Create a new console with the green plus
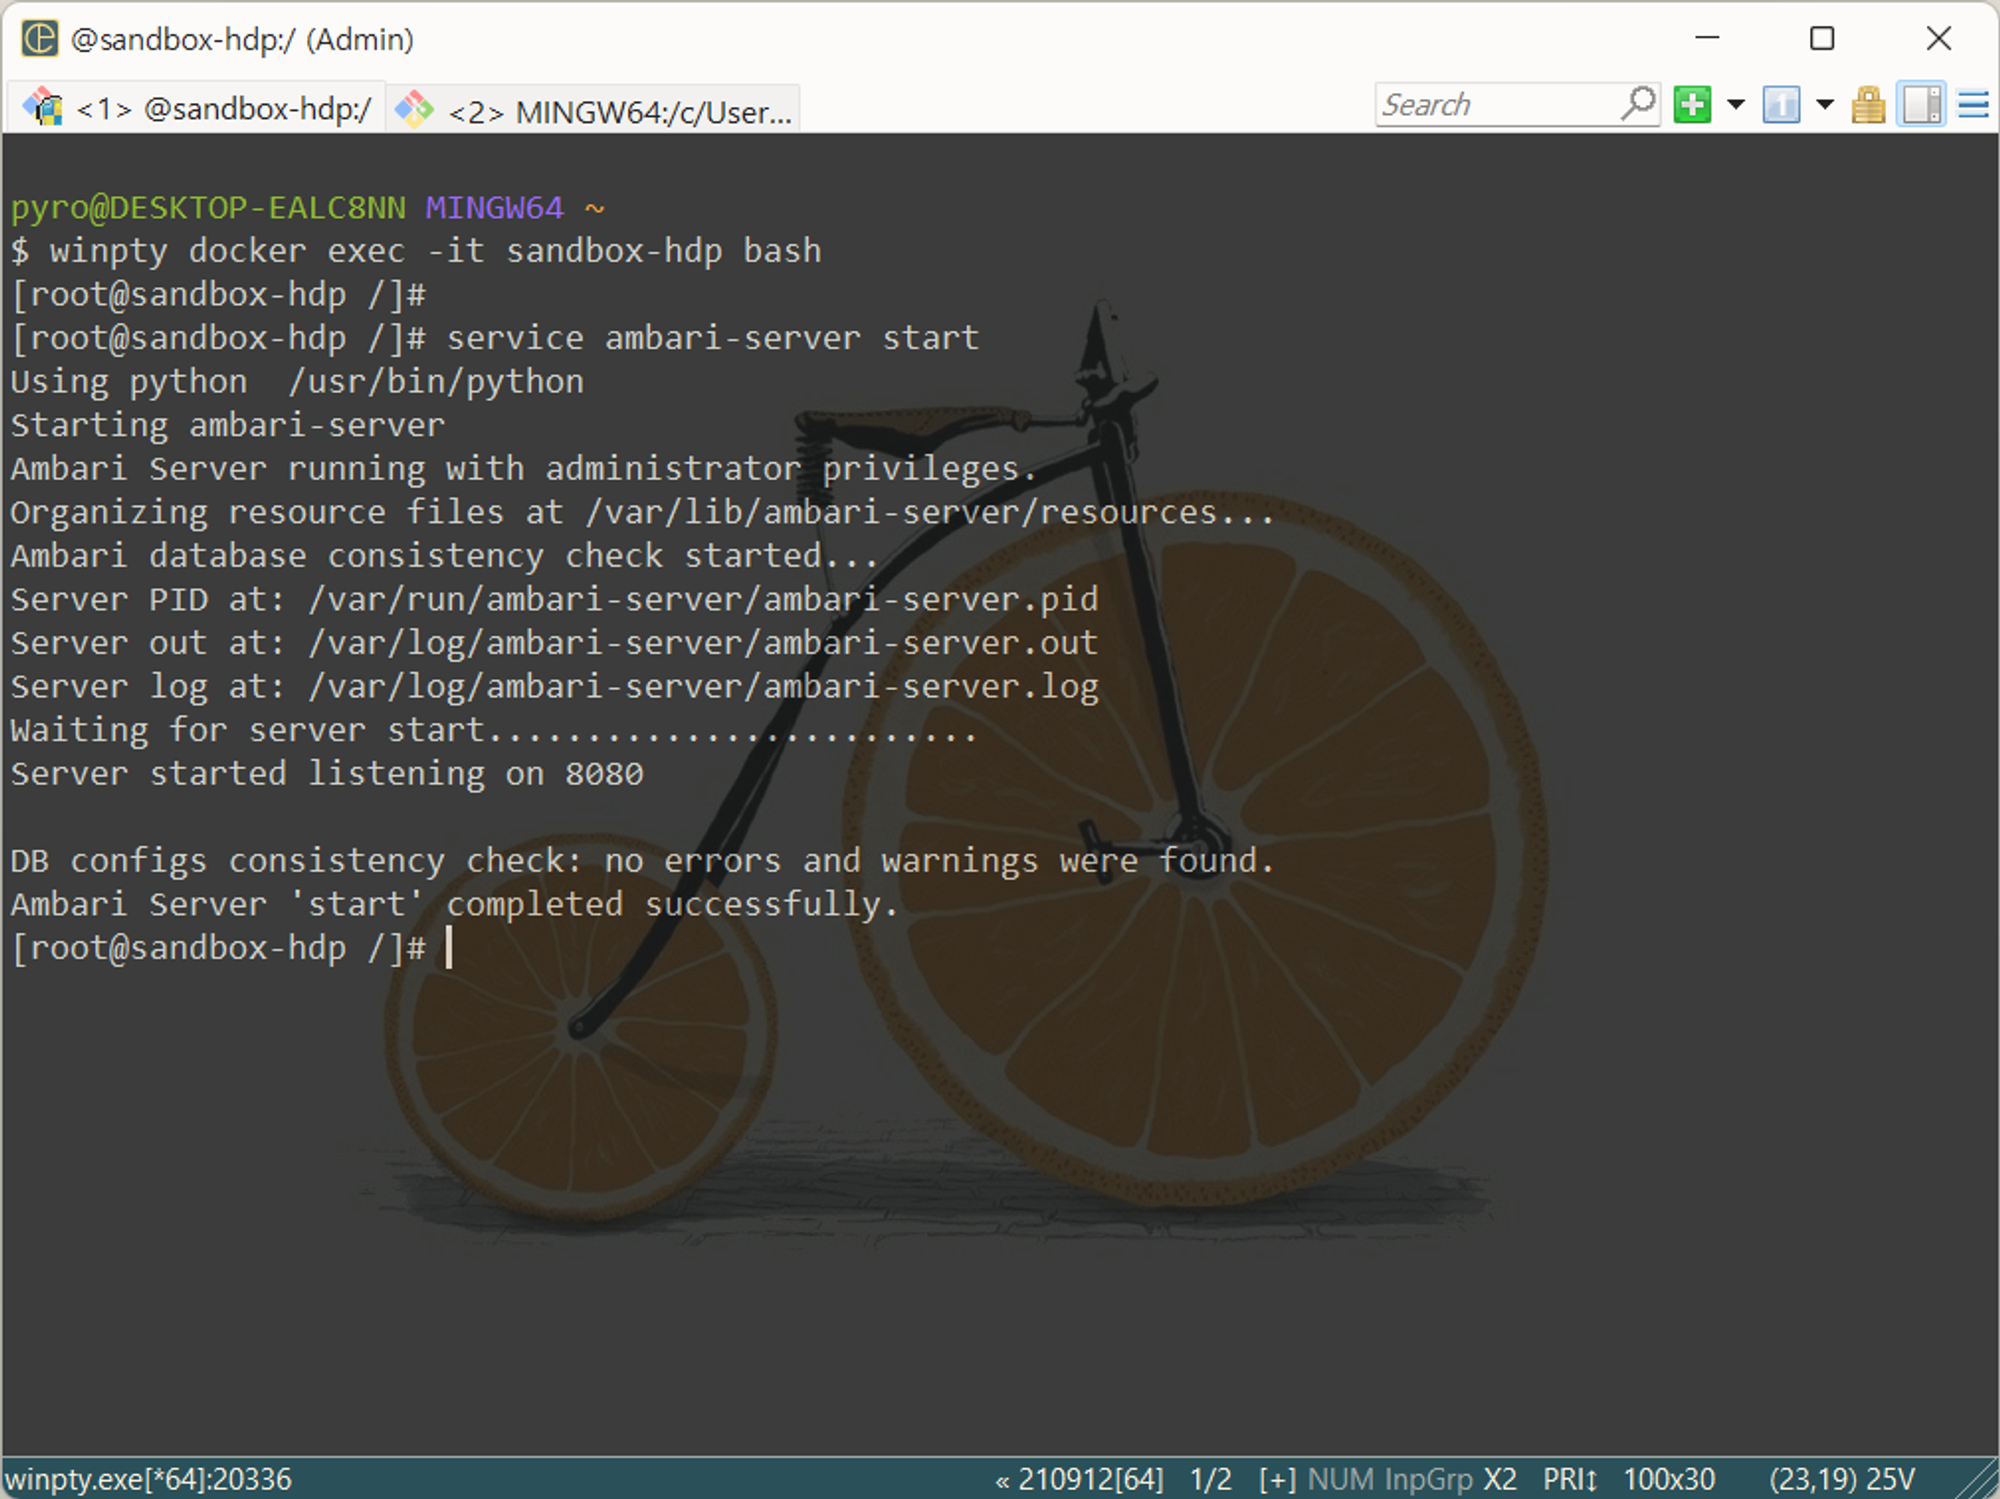 [1692, 104]
